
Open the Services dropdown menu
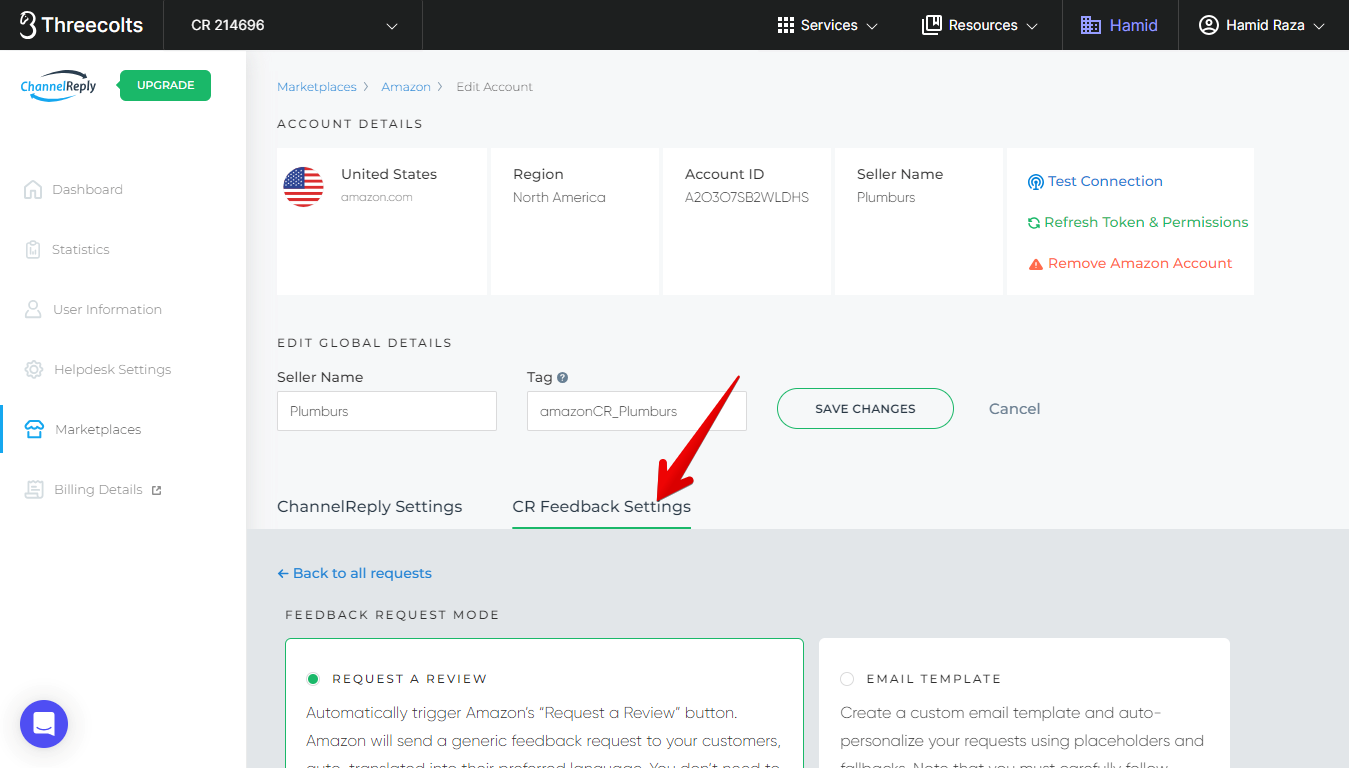coord(828,25)
